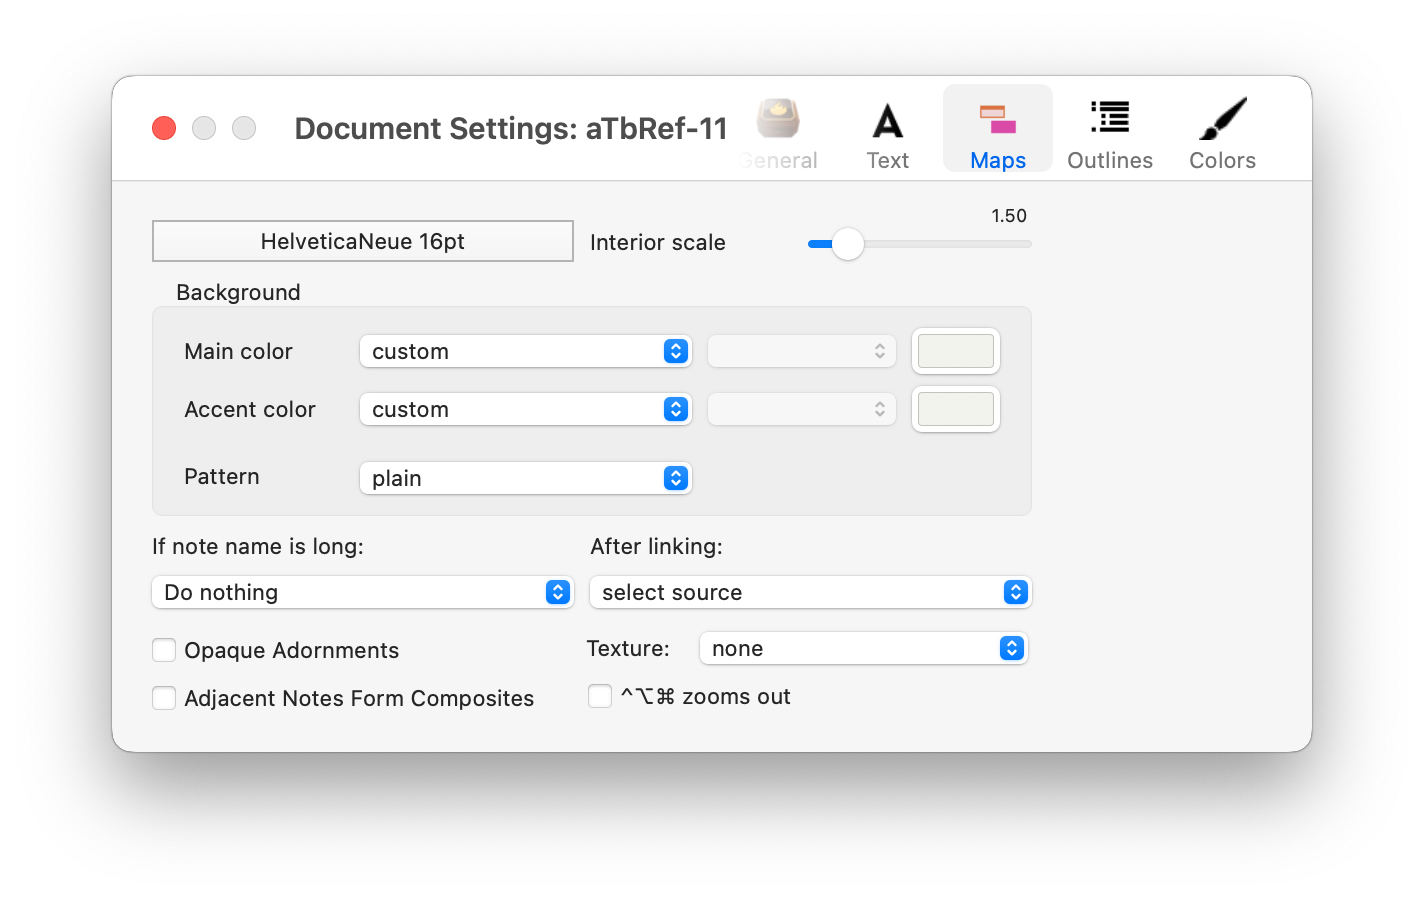
Task: Open the Main color dropdown
Action: 525,351
